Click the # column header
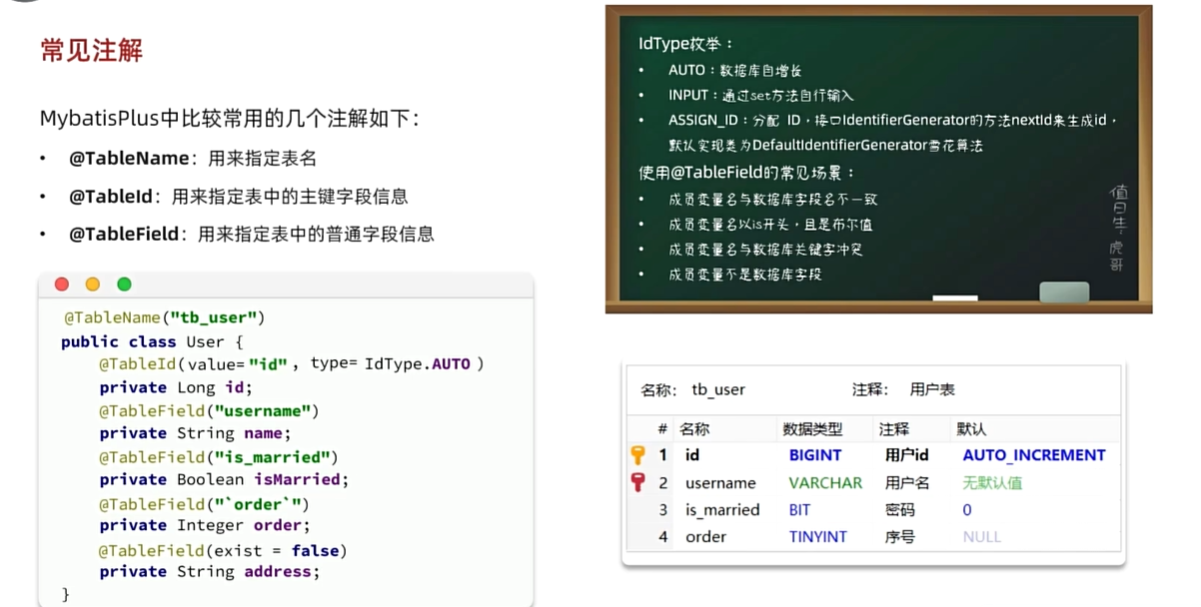Screen dimensions: 1201x607 (662, 429)
